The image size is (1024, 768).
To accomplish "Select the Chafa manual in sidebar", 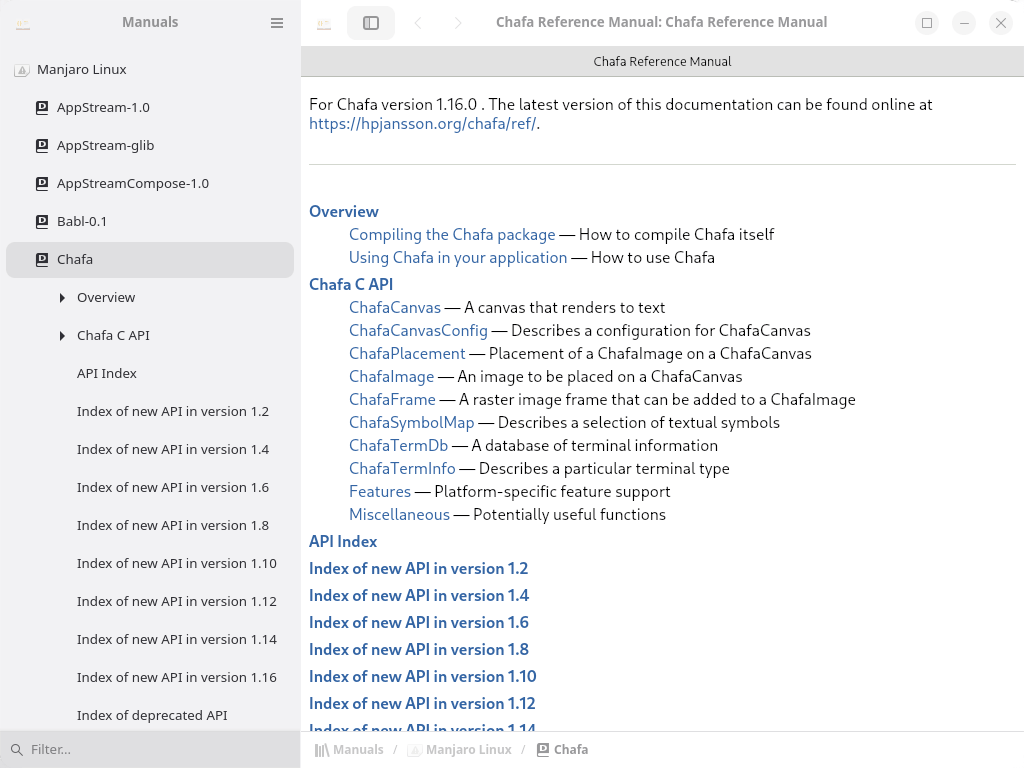I will [150, 259].
